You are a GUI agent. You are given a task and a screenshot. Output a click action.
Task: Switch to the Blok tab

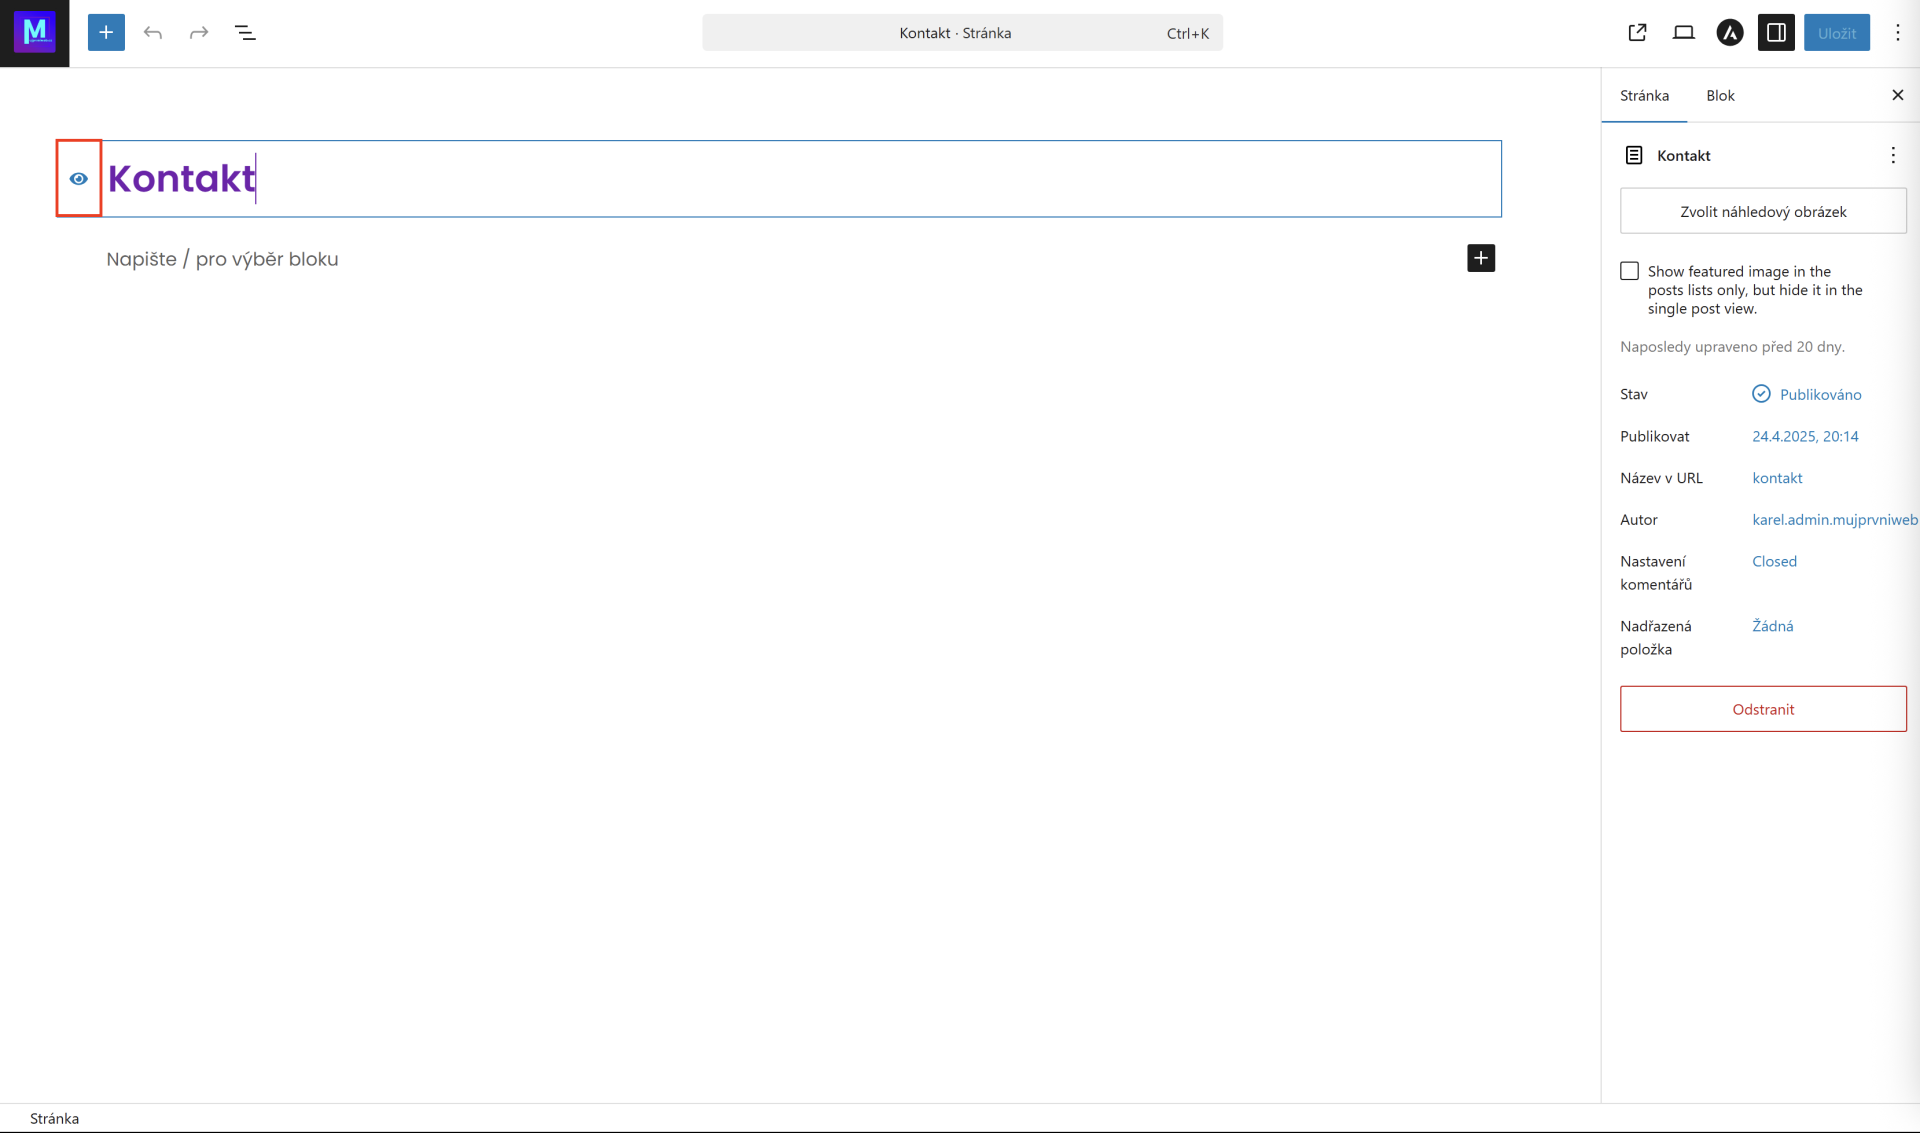[x=1720, y=96]
